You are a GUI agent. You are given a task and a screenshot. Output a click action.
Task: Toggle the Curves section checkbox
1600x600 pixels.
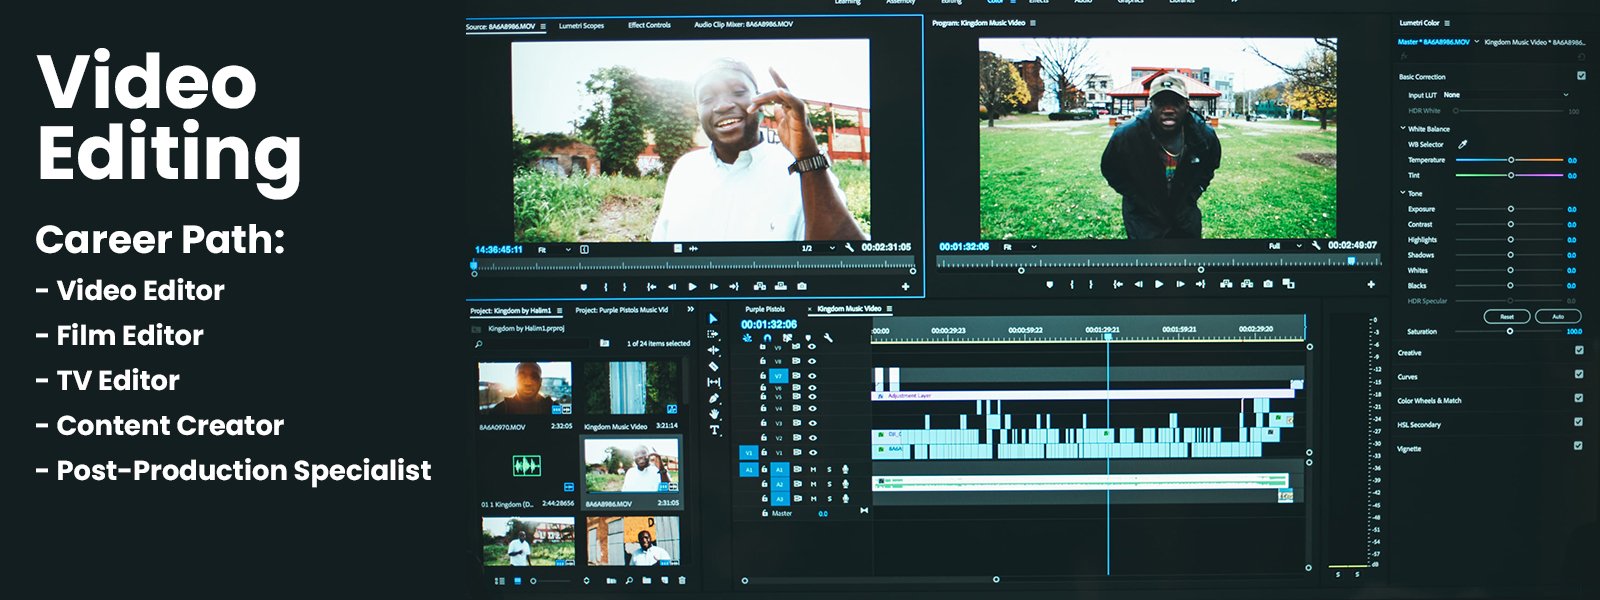pyautogui.click(x=1579, y=375)
